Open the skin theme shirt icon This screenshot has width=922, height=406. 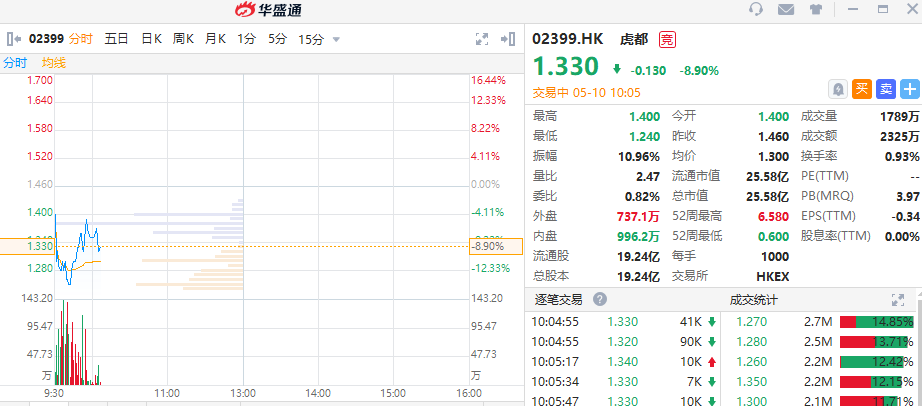pyautogui.click(x=816, y=9)
